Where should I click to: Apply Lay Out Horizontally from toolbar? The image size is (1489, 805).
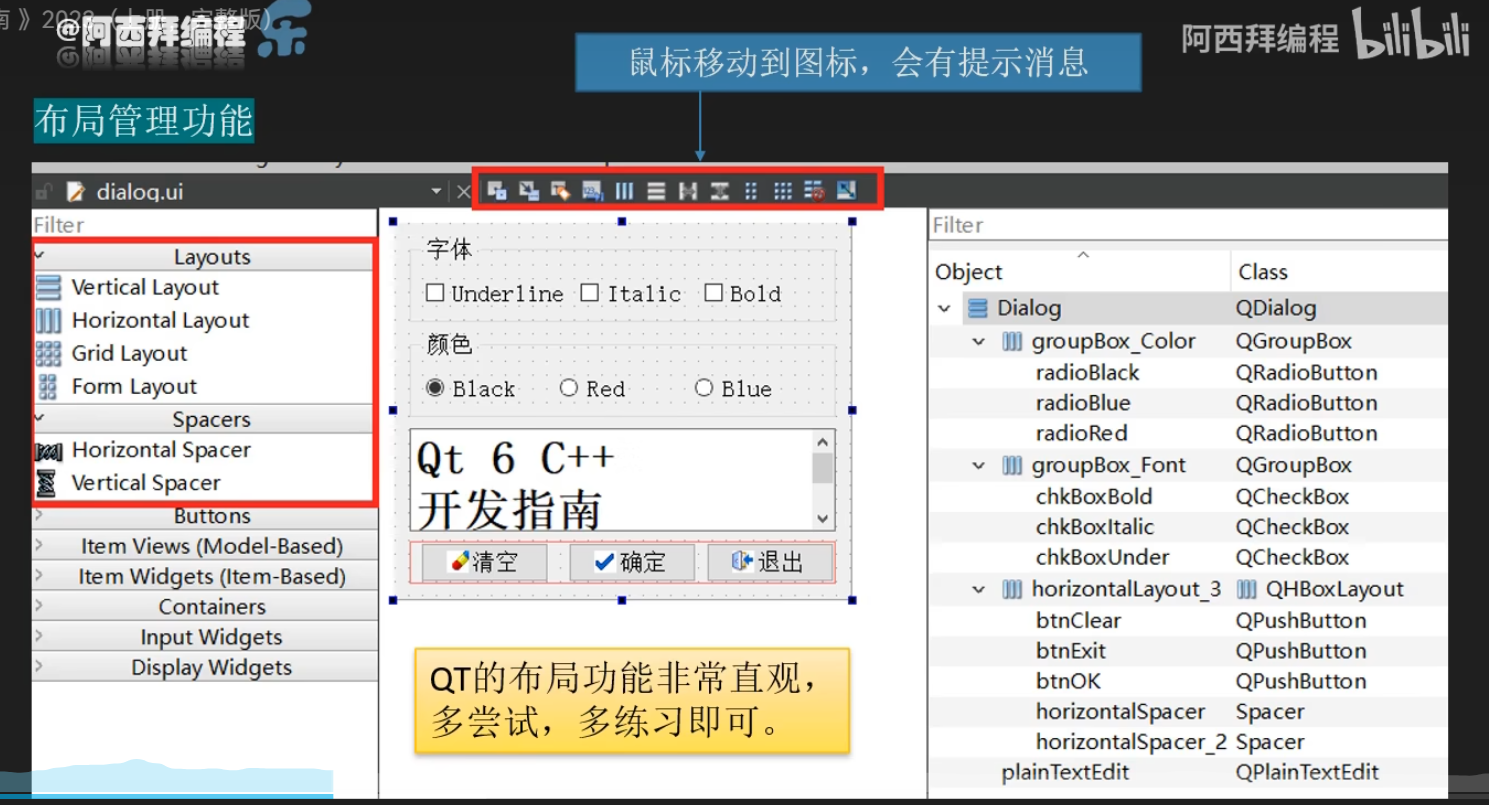pyautogui.click(x=624, y=190)
